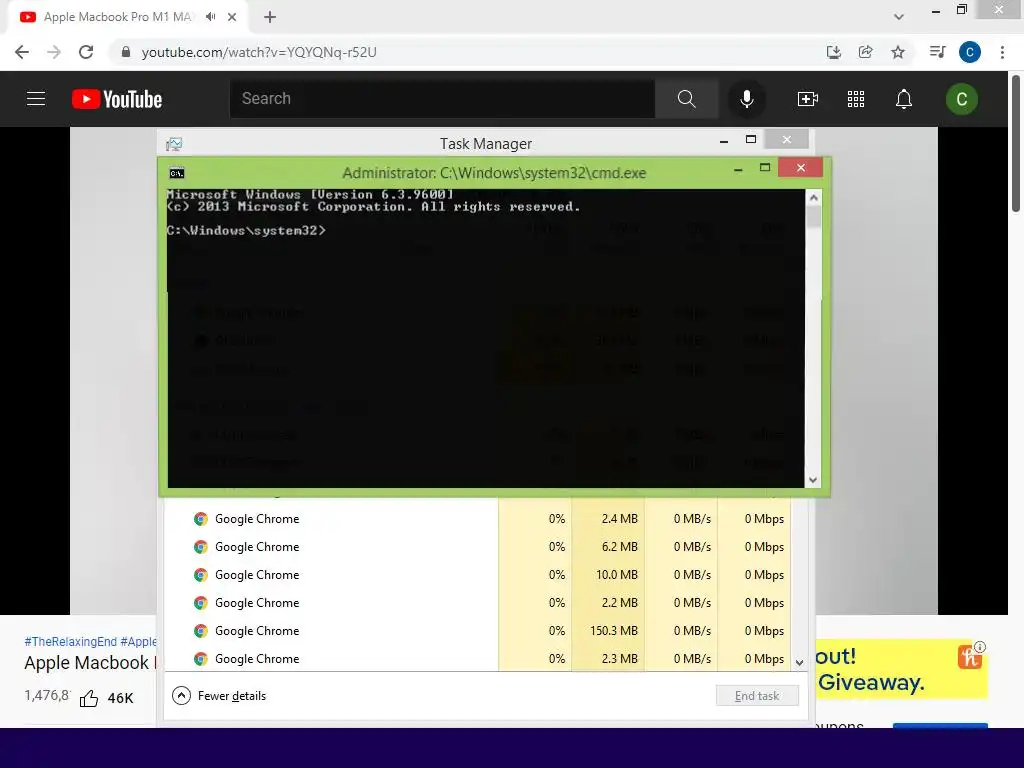Click the 150.3 MB memory cell
Viewport: 1024px width, 768px height.
(x=608, y=631)
